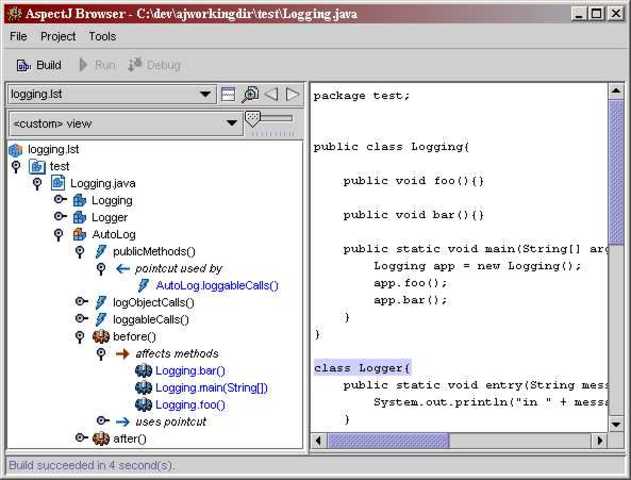Select the logging.lst root tree label
The image size is (631, 480).
tap(53, 150)
